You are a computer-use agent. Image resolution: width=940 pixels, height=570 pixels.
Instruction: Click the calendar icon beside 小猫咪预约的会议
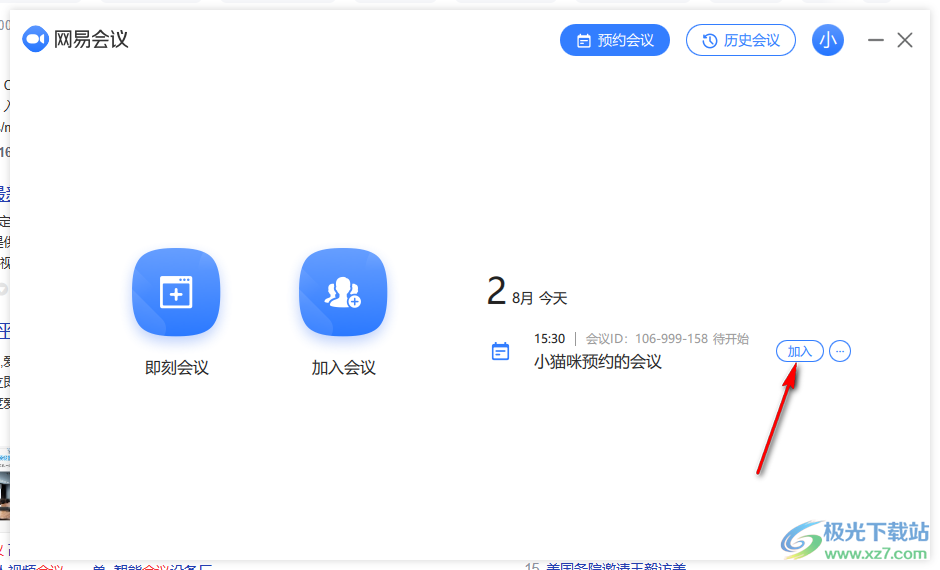click(501, 351)
